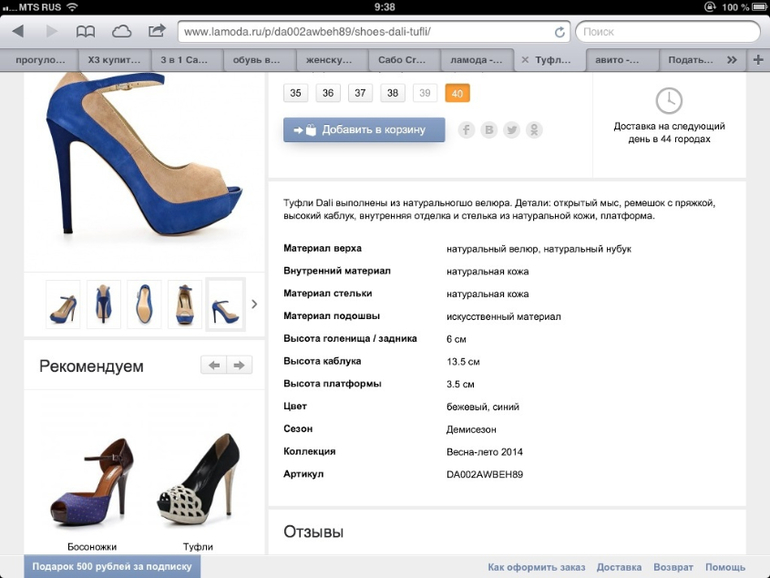Click article number DA002AWBEH89
770x578 pixels.
485,474
